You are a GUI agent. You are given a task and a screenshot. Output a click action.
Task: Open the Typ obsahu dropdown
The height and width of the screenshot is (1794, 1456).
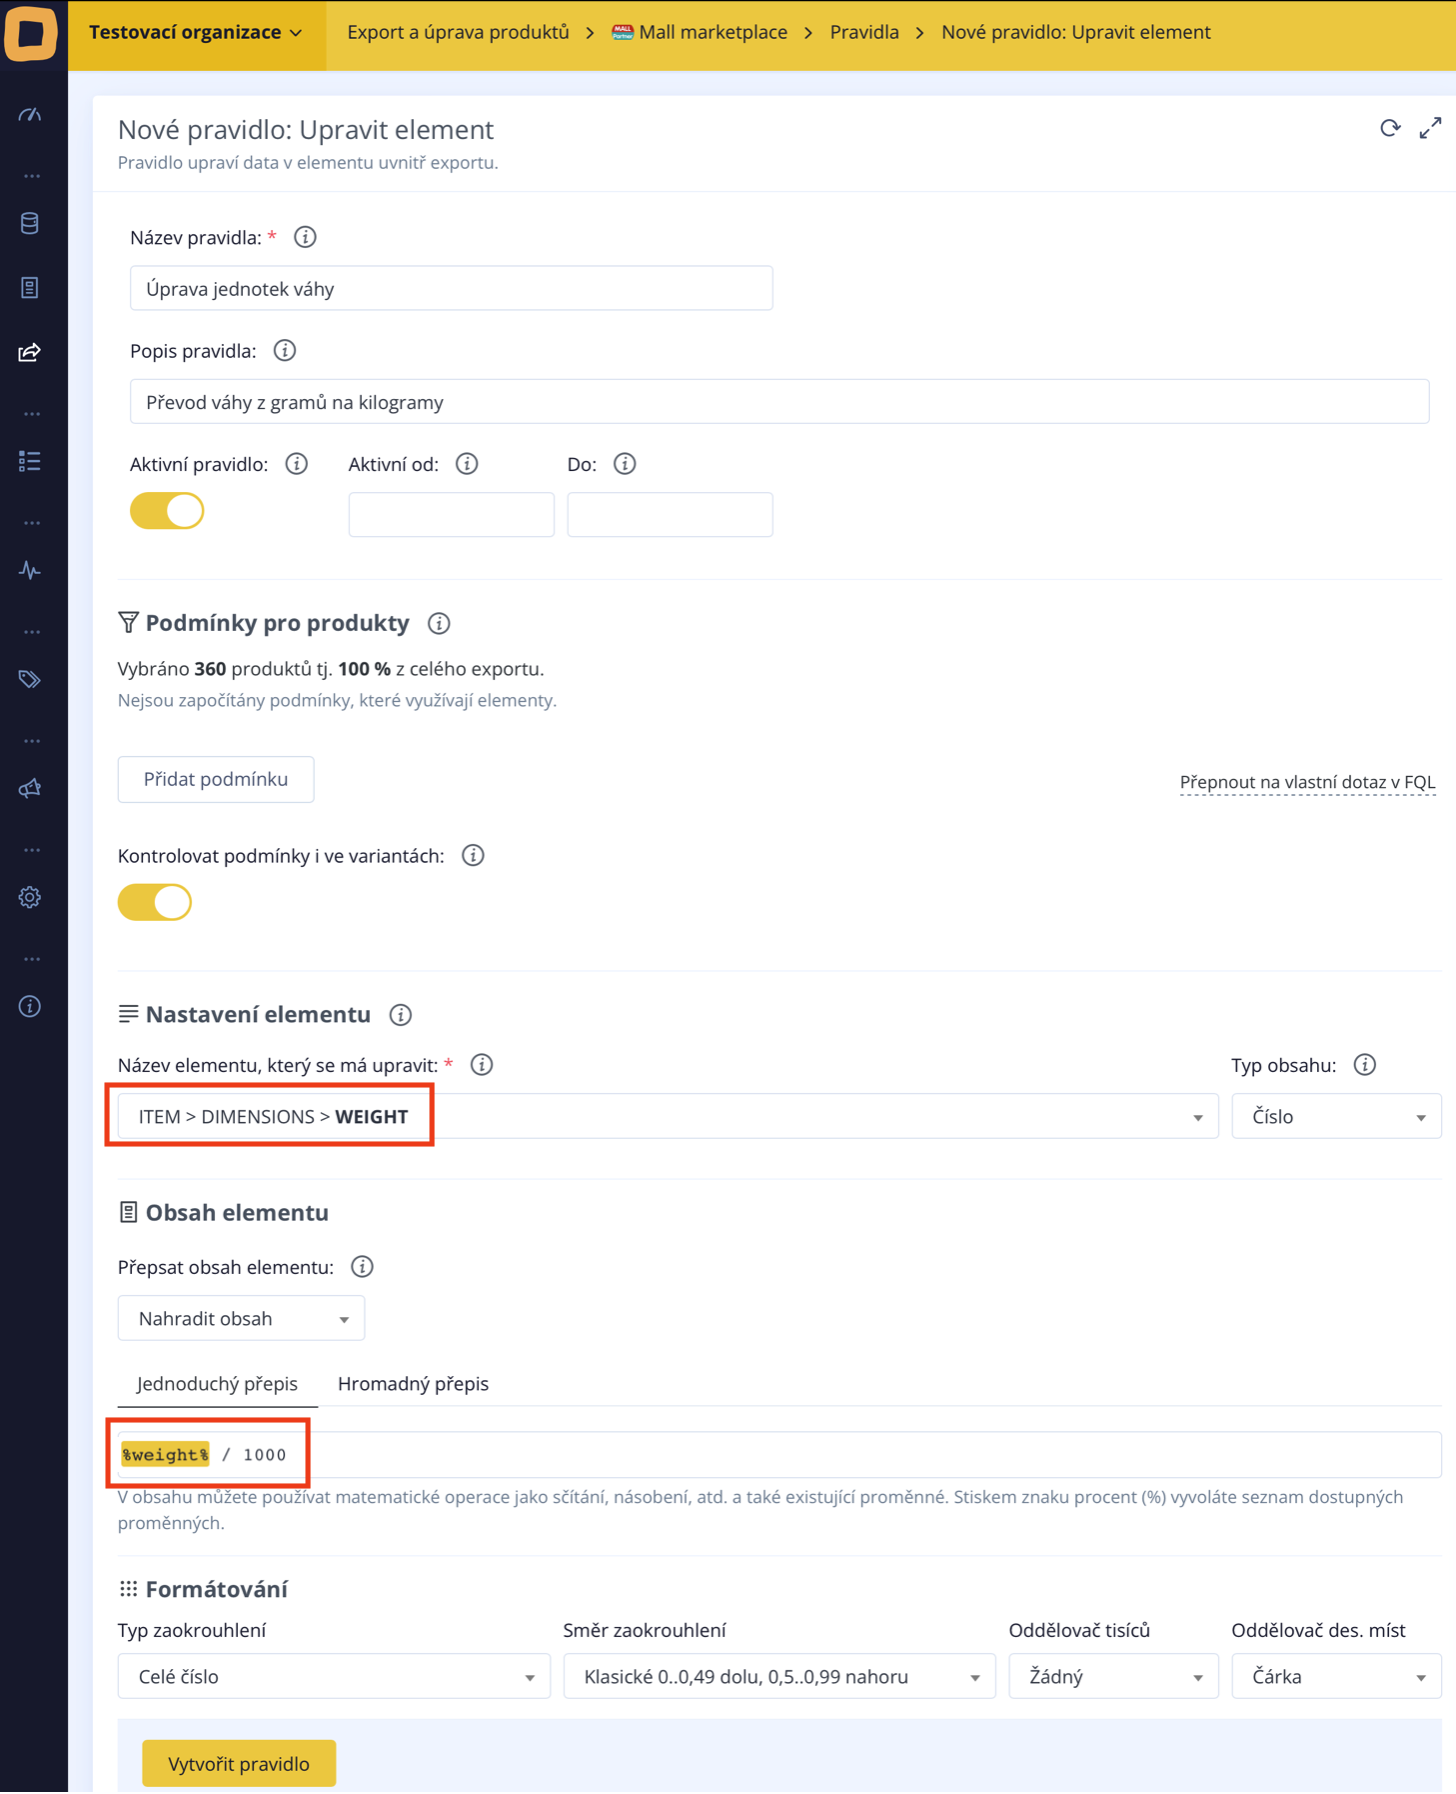point(1336,1116)
